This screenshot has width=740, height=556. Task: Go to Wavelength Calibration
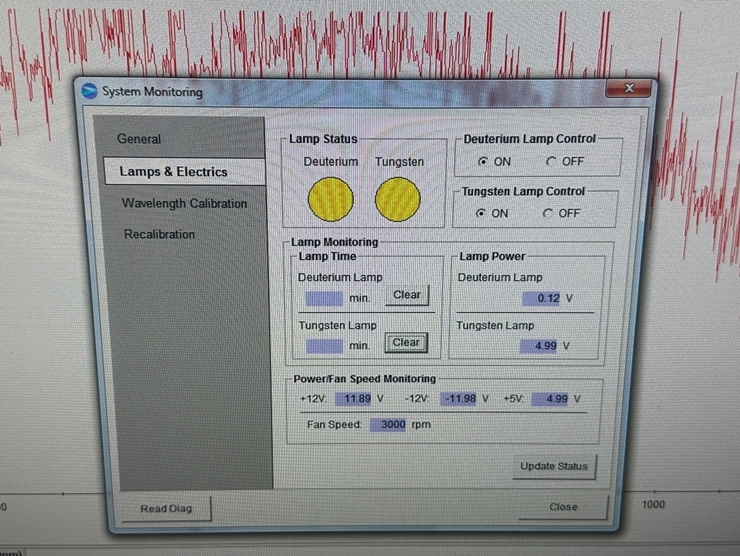184,203
